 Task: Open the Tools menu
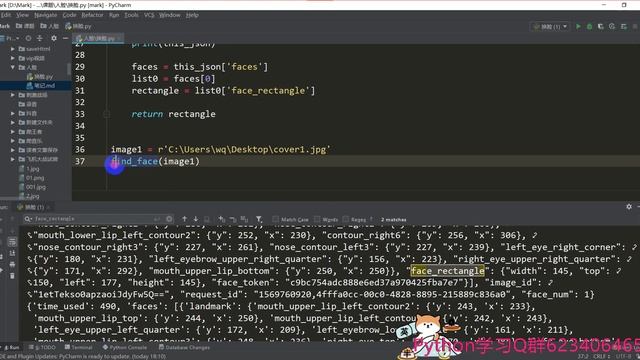pyautogui.click(x=131, y=15)
